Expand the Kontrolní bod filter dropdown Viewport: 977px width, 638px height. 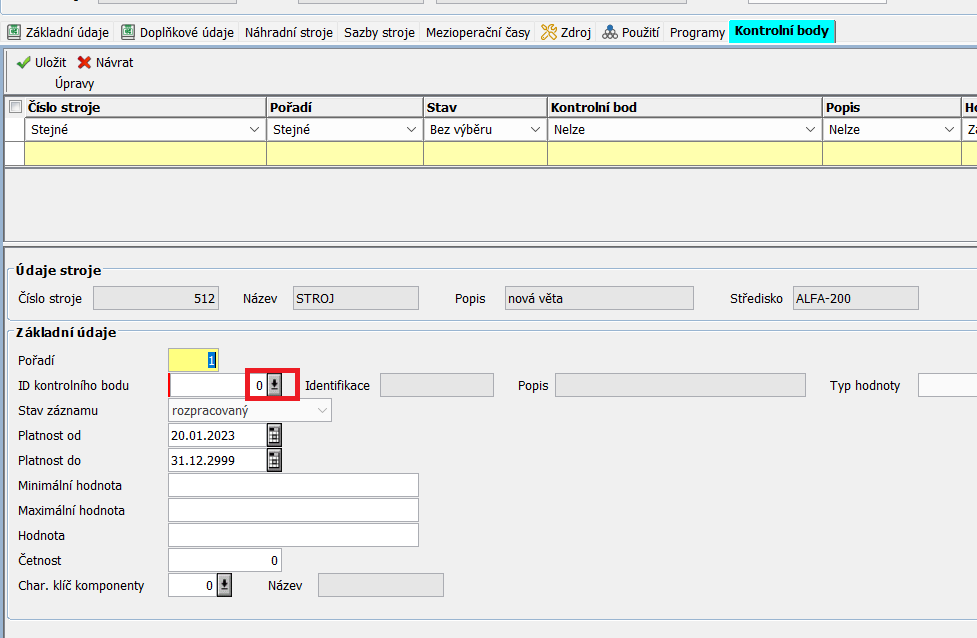(x=810, y=129)
